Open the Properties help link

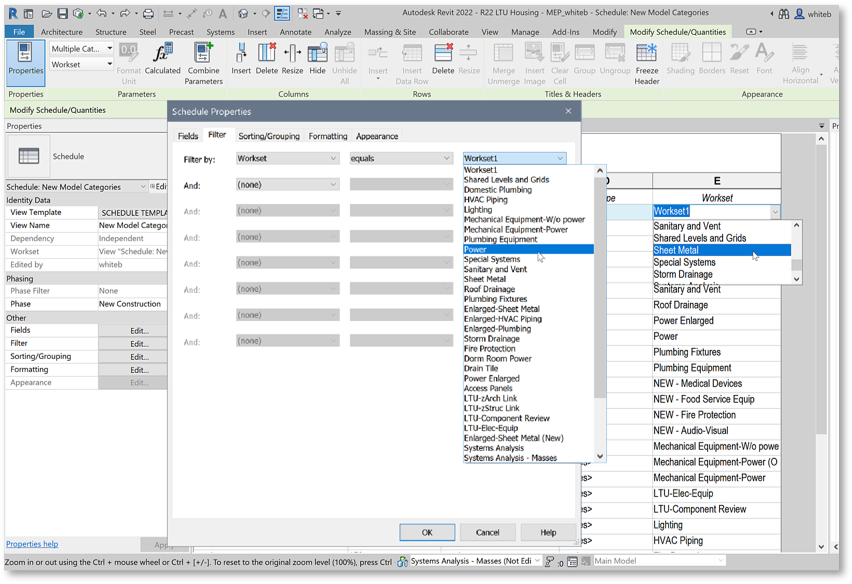tap(32, 544)
